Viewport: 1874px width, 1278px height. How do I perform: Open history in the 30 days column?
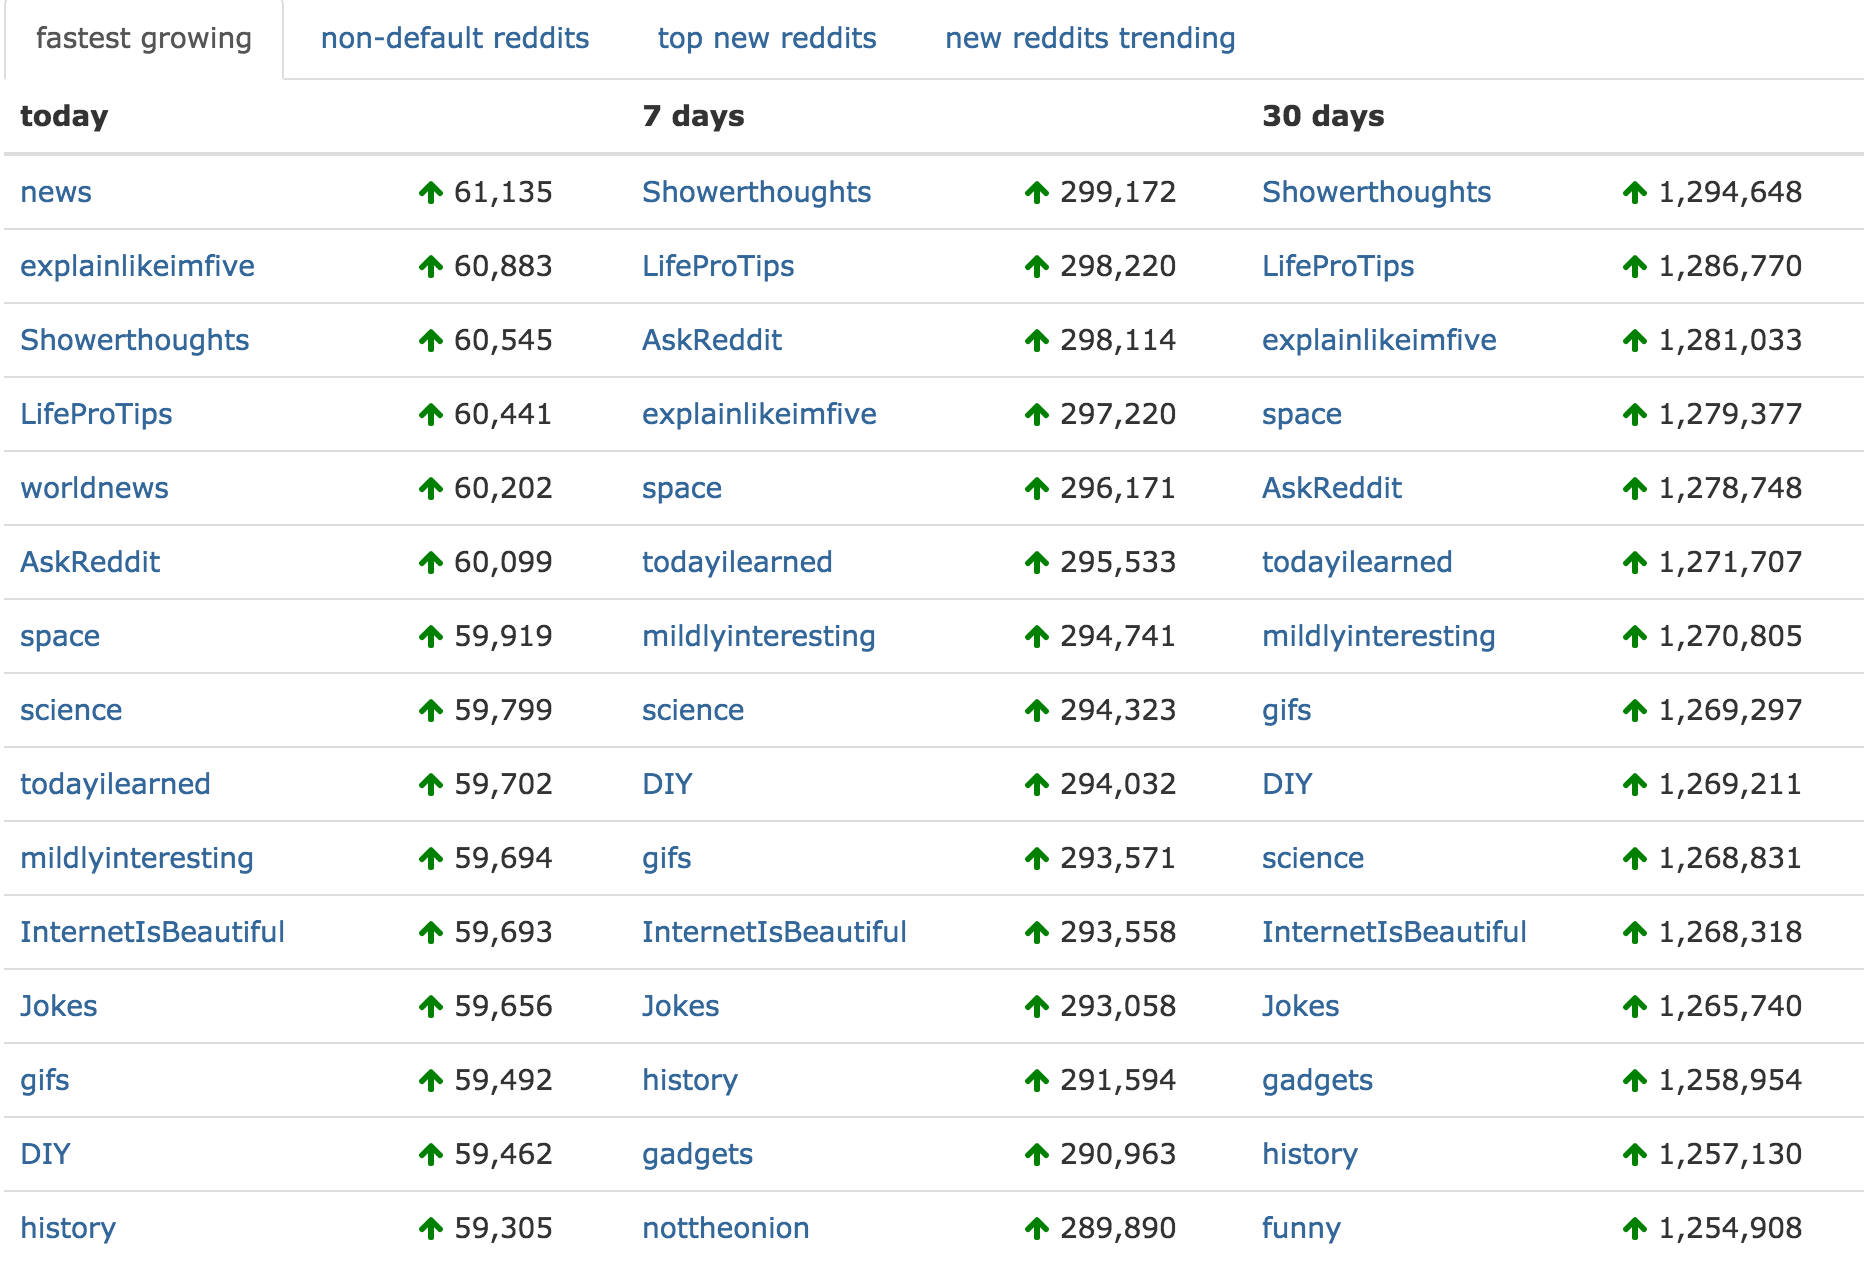1310,1154
